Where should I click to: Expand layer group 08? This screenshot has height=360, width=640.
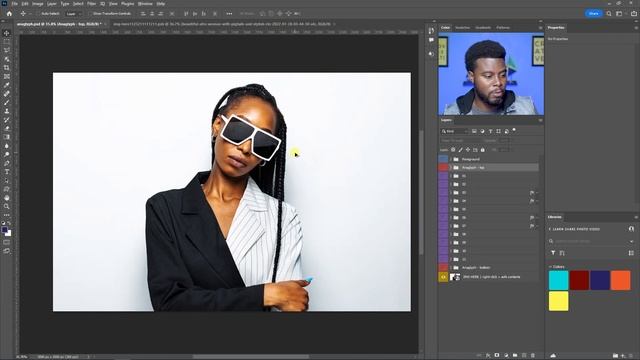pos(451,234)
